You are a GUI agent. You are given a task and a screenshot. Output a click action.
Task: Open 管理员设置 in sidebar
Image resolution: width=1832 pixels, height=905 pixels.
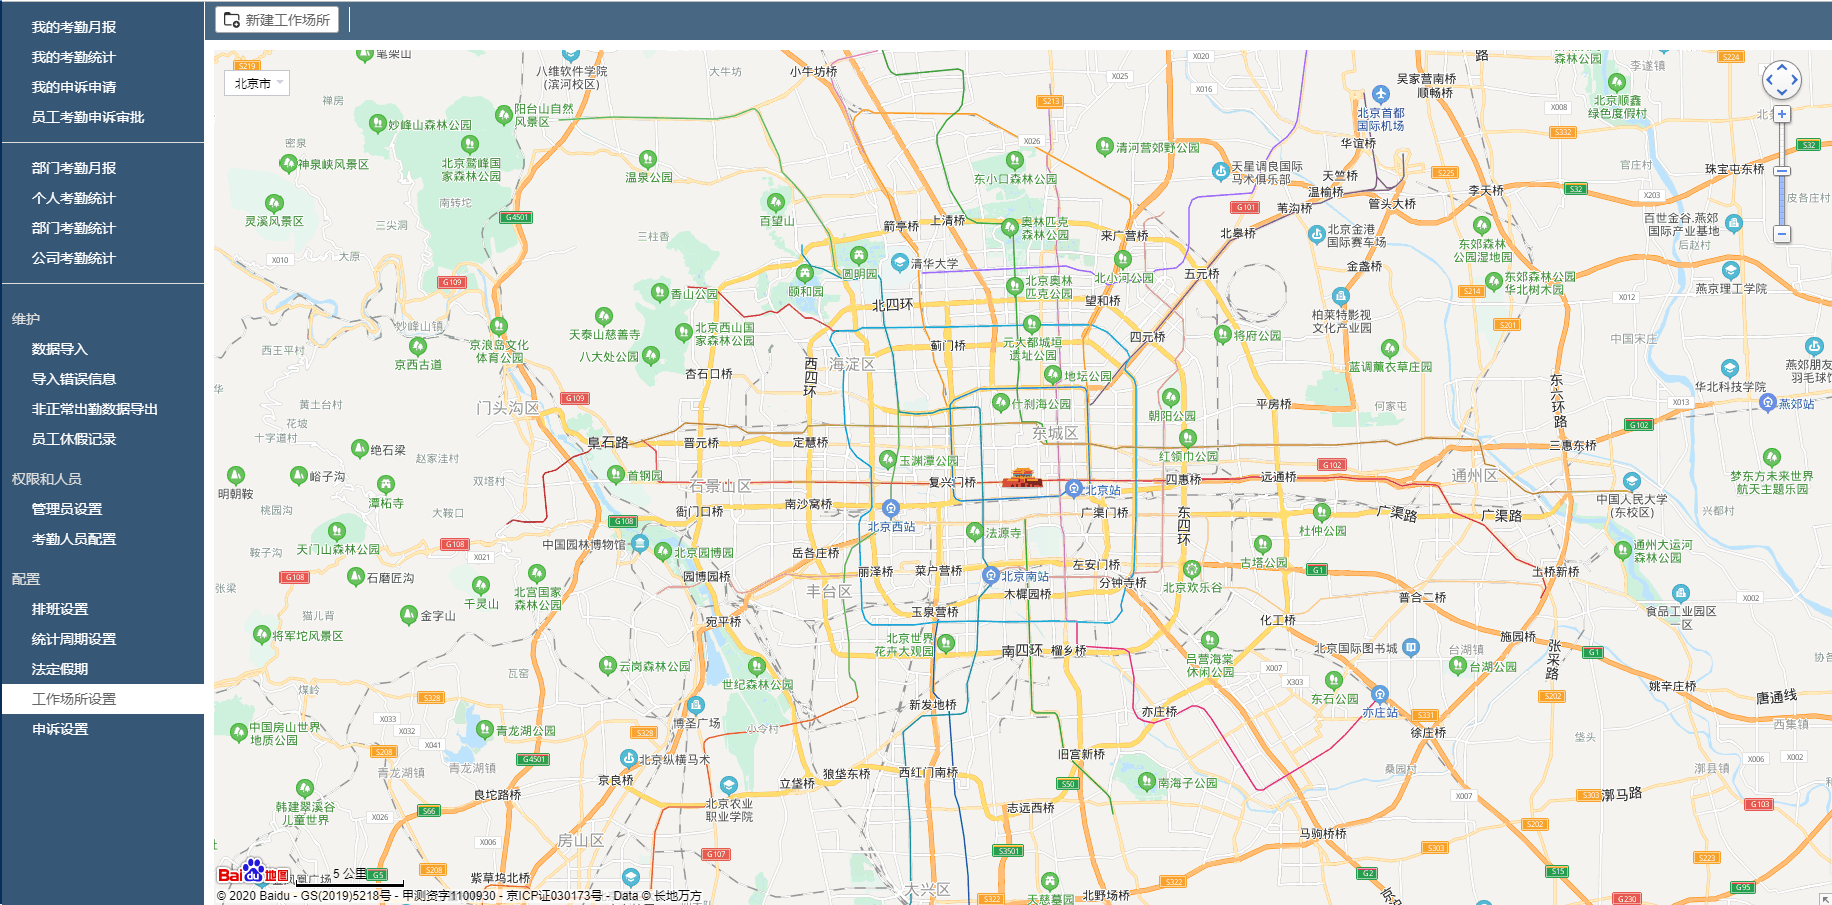[x=67, y=509]
